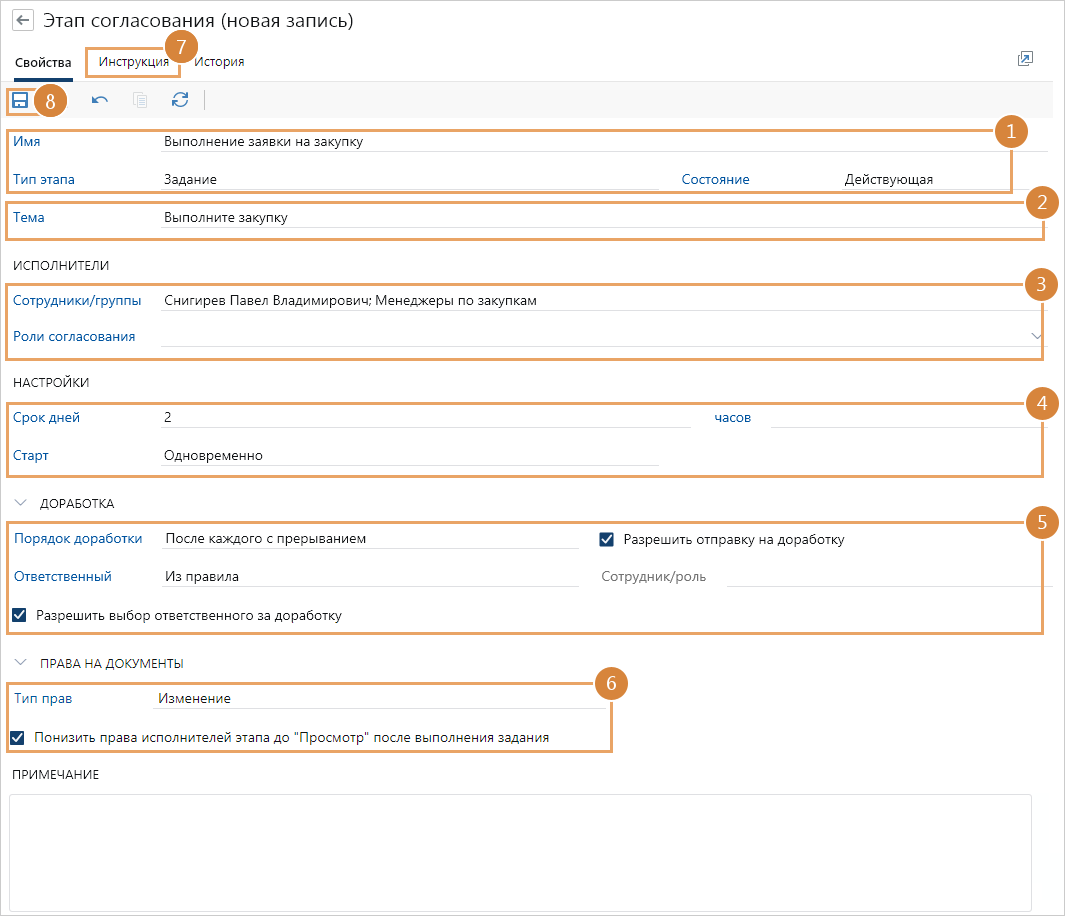Click the Тема input field
The height and width of the screenshot is (916, 1065).
tap(600, 217)
